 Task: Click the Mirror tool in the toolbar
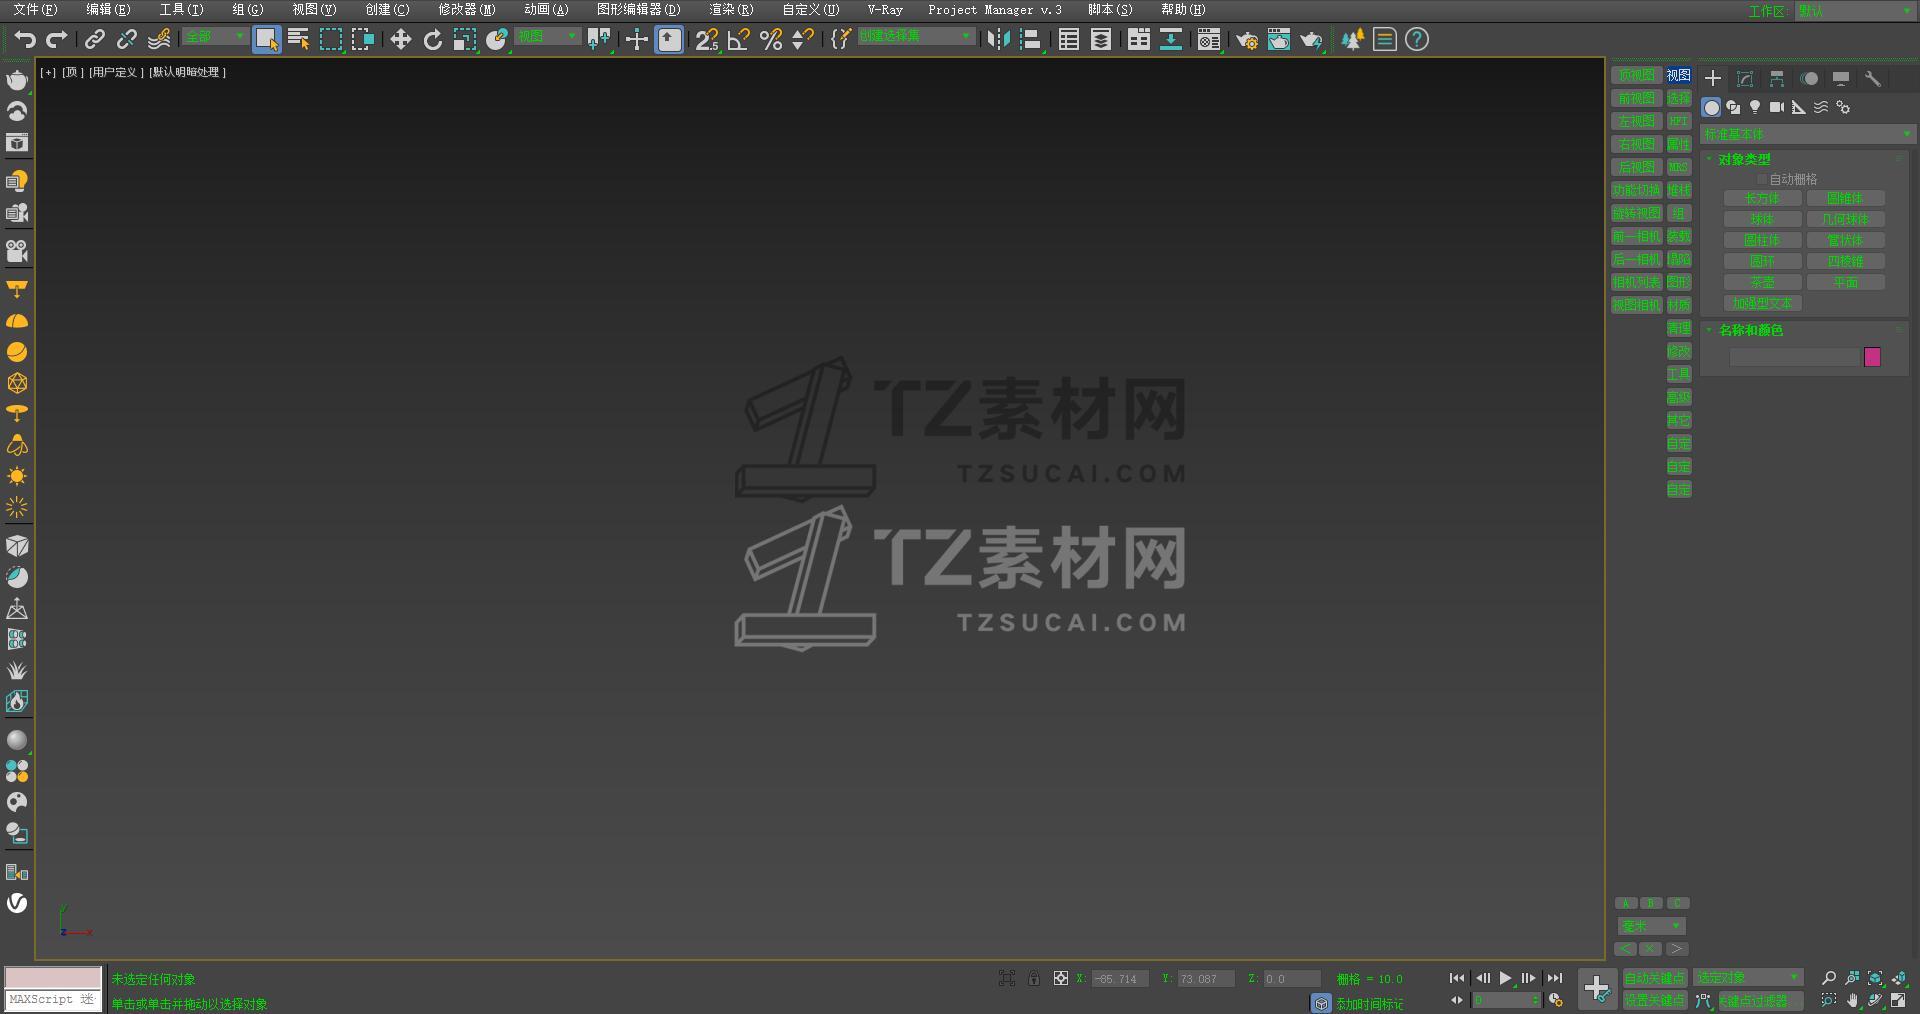pos(998,39)
